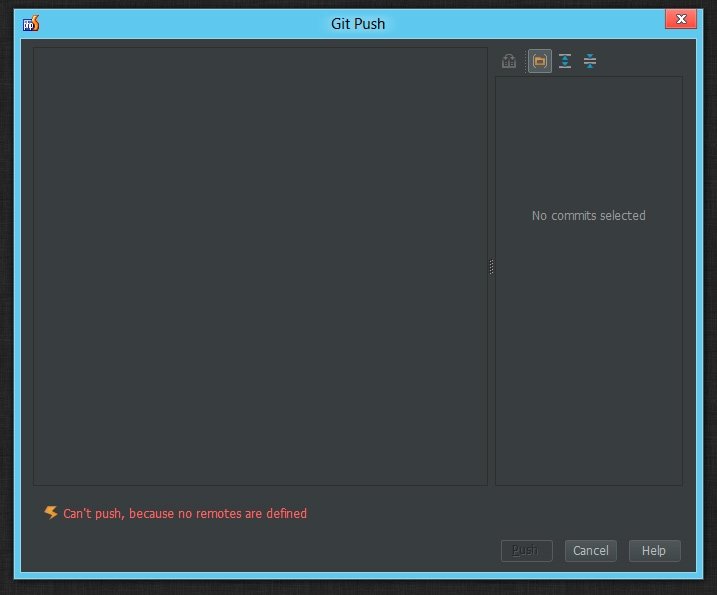Click the 'No commits selected' text

click(x=589, y=215)
